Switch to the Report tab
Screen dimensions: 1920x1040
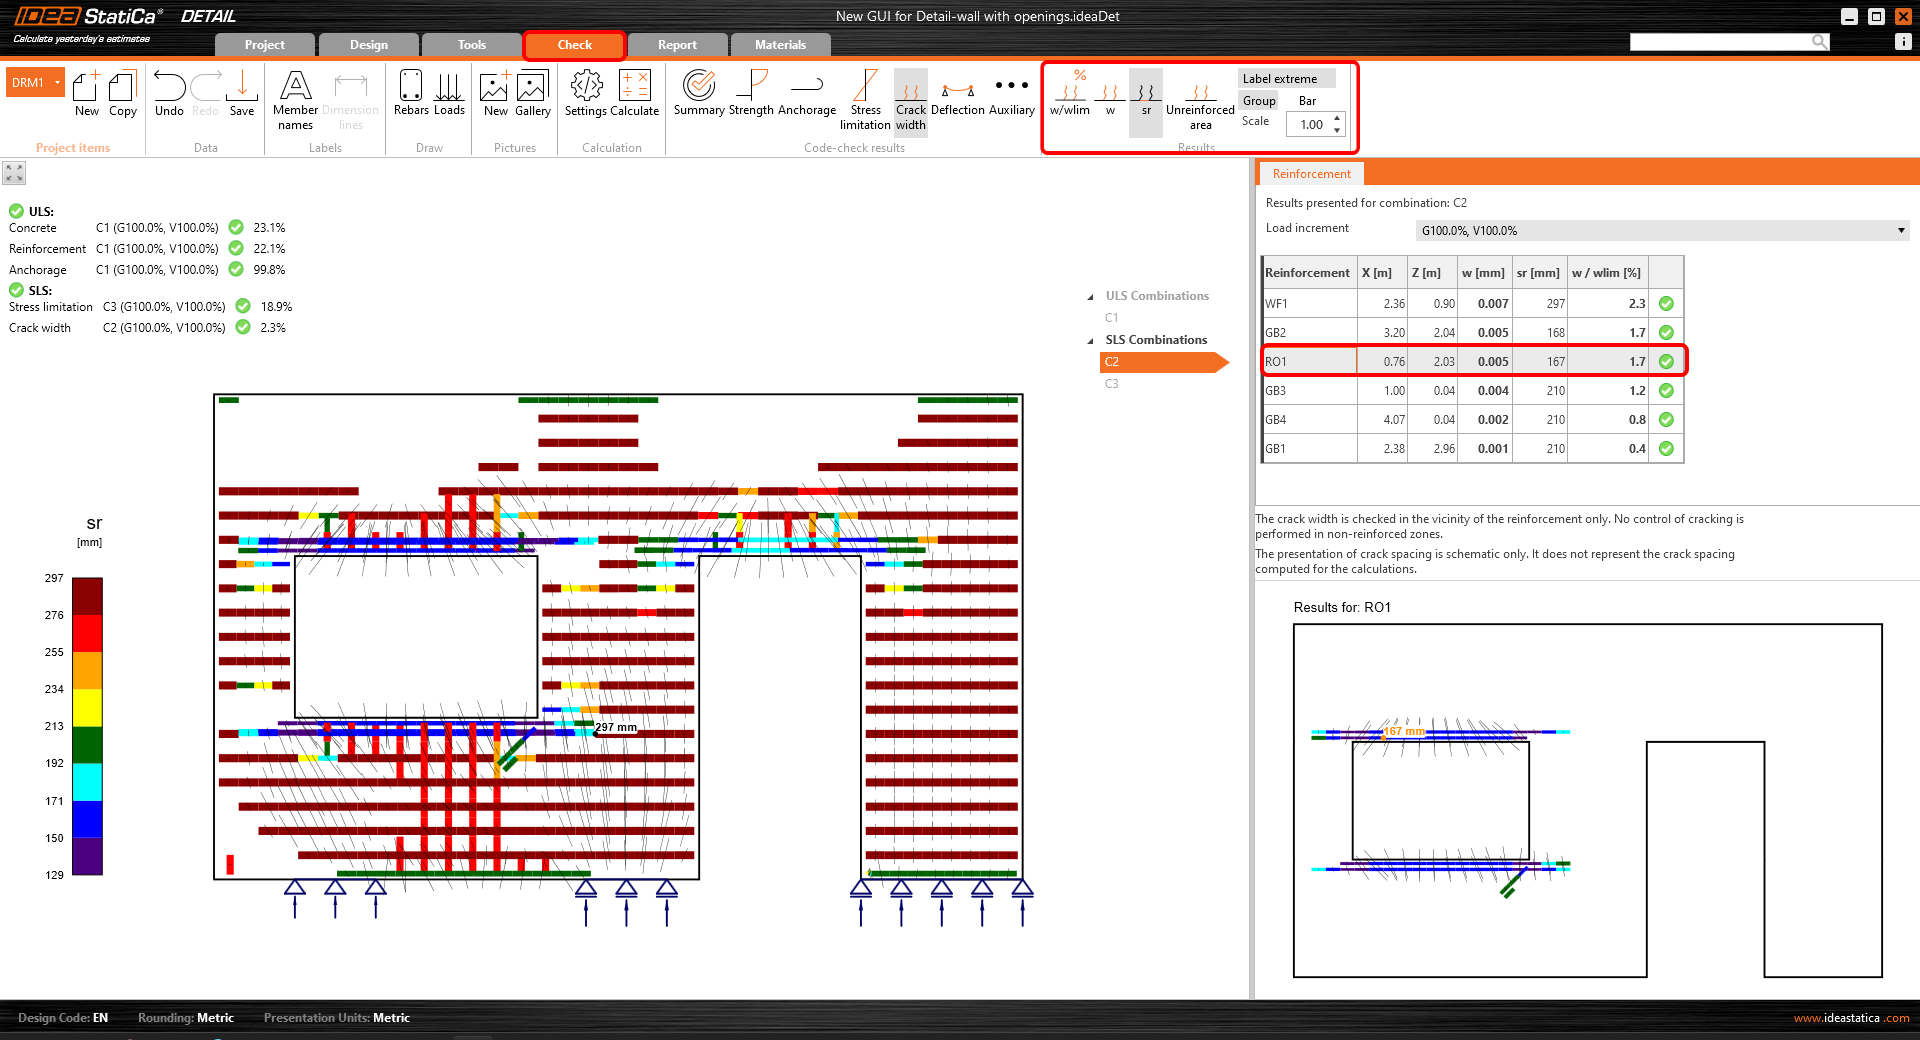tap(677, 45)
